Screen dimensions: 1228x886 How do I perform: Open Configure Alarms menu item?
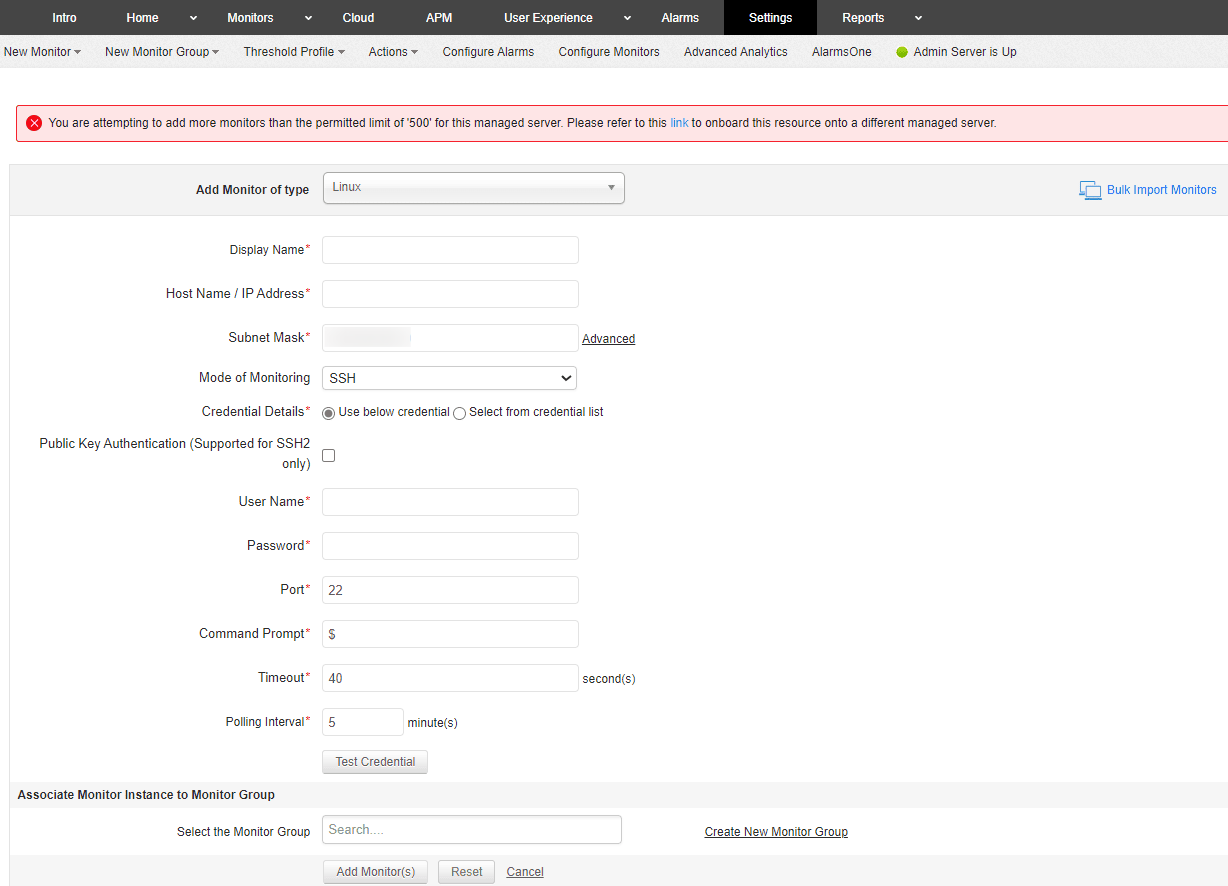tap(488, 52)
